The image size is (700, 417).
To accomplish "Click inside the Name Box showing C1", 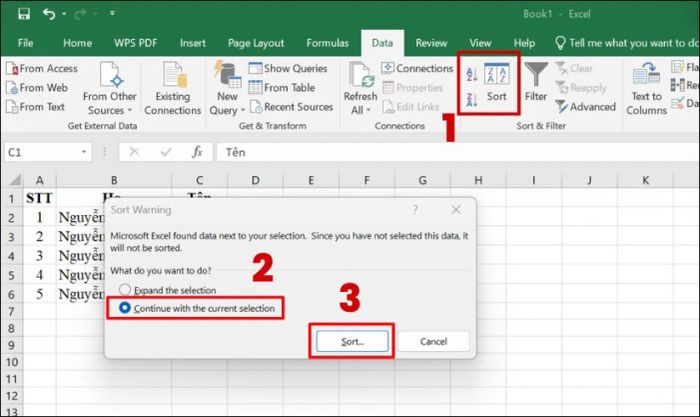I will pyautogui.click(x=41, y=152).
